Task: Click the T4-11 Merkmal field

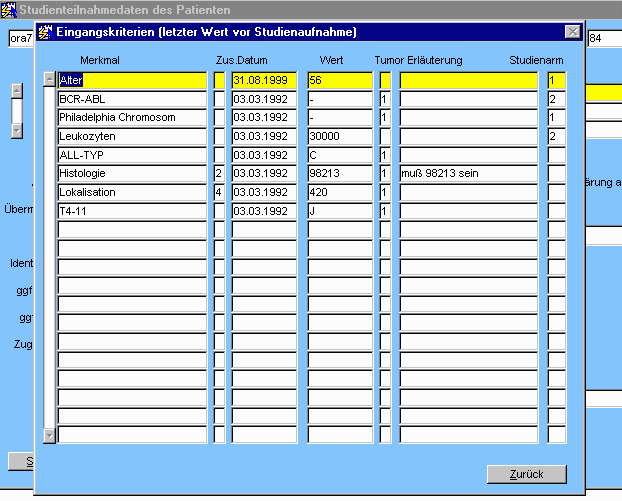Action: tap(132, 211)
